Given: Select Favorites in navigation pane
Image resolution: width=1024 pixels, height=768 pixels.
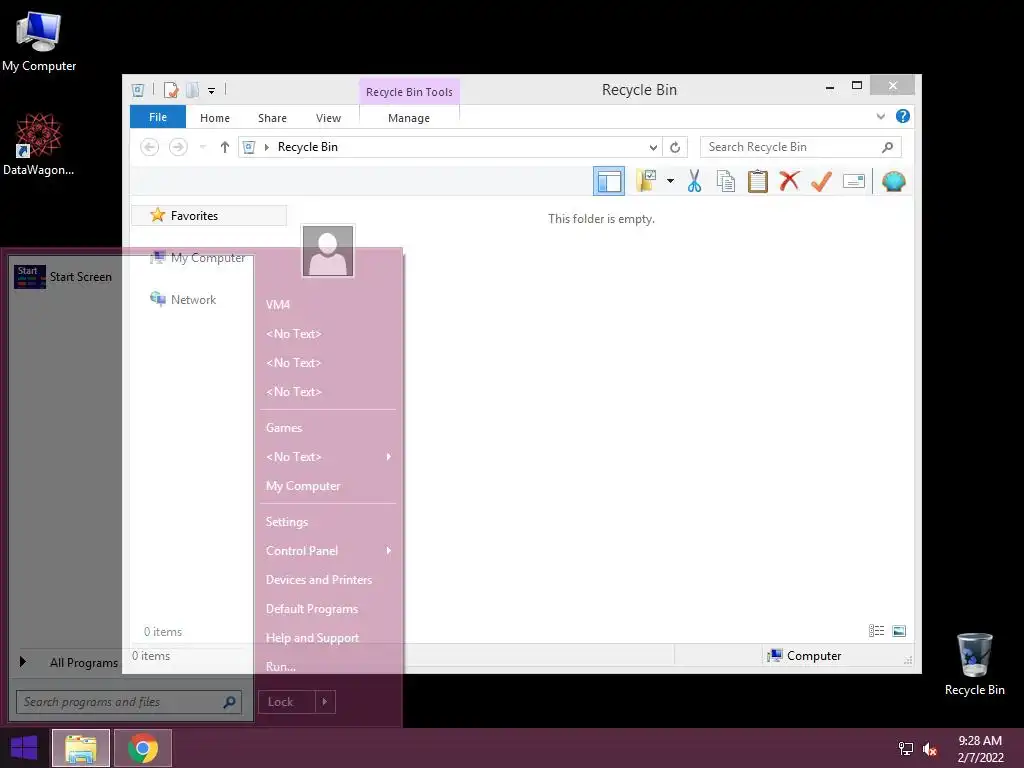Looking at the screenshot, I should click(x=209, y=216).
